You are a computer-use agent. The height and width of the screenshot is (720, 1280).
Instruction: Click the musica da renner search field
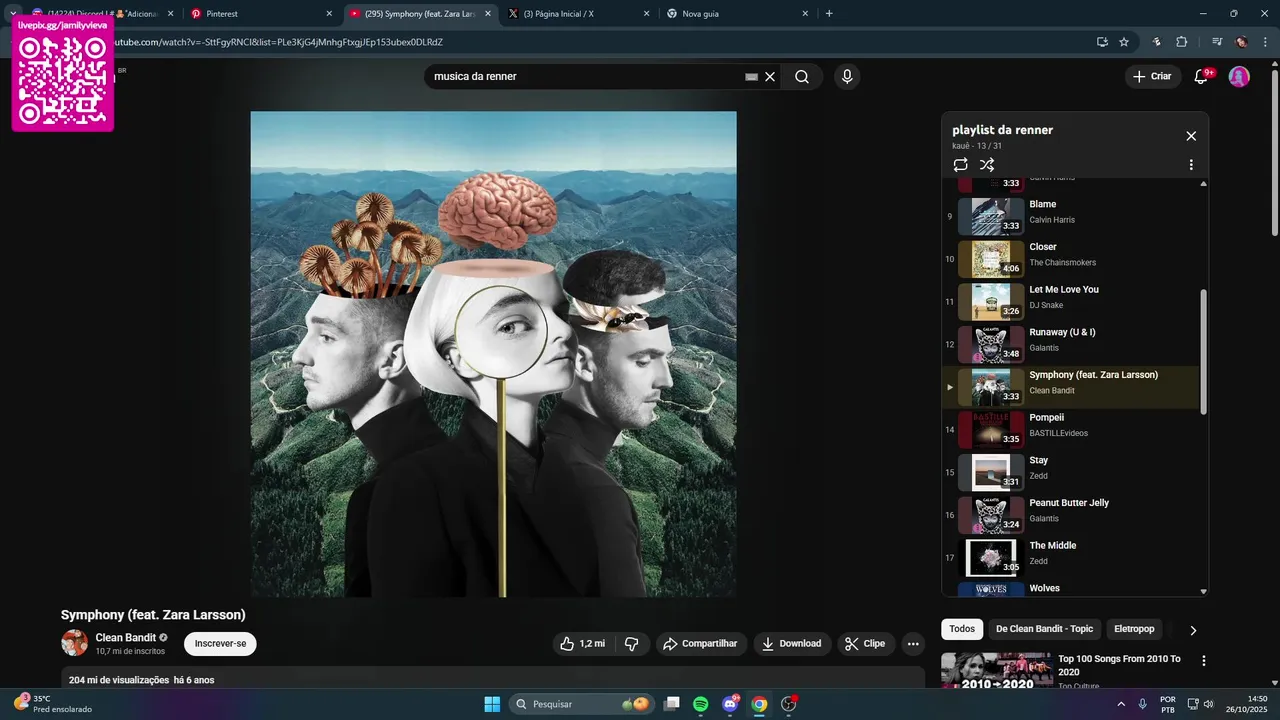pyautogui.click(x=585, y=76)
